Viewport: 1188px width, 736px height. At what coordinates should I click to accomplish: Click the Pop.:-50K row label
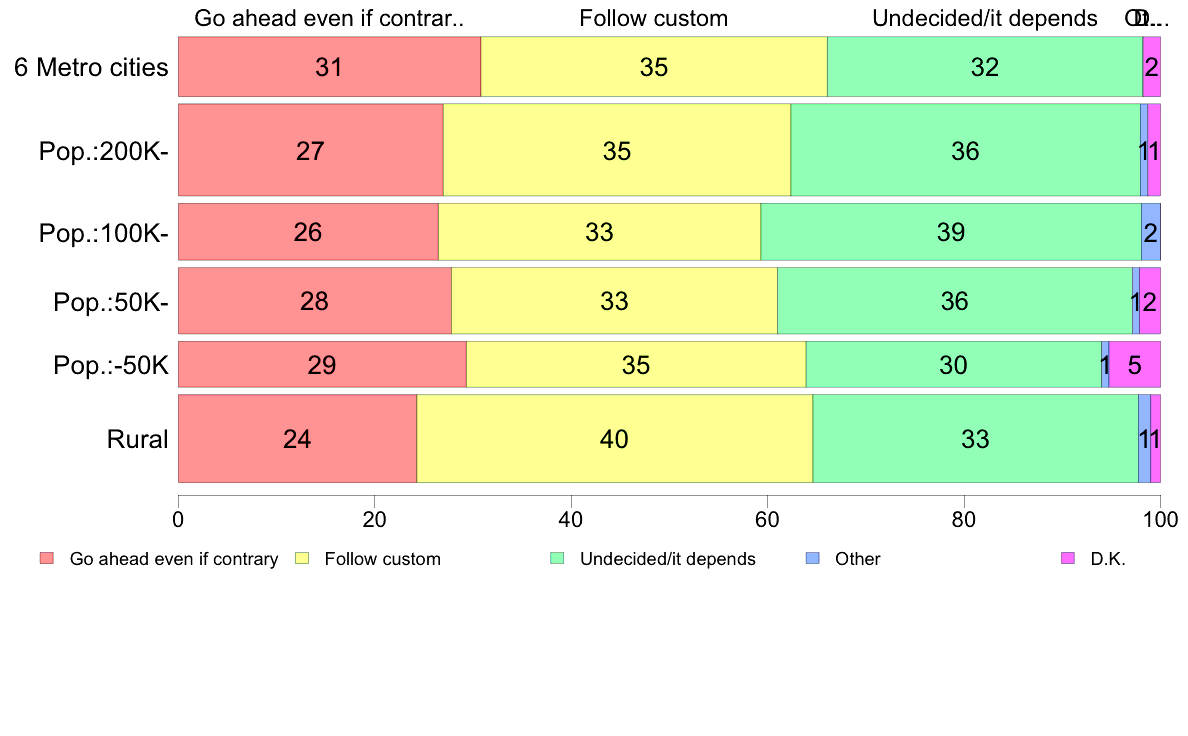coord(111,365)
